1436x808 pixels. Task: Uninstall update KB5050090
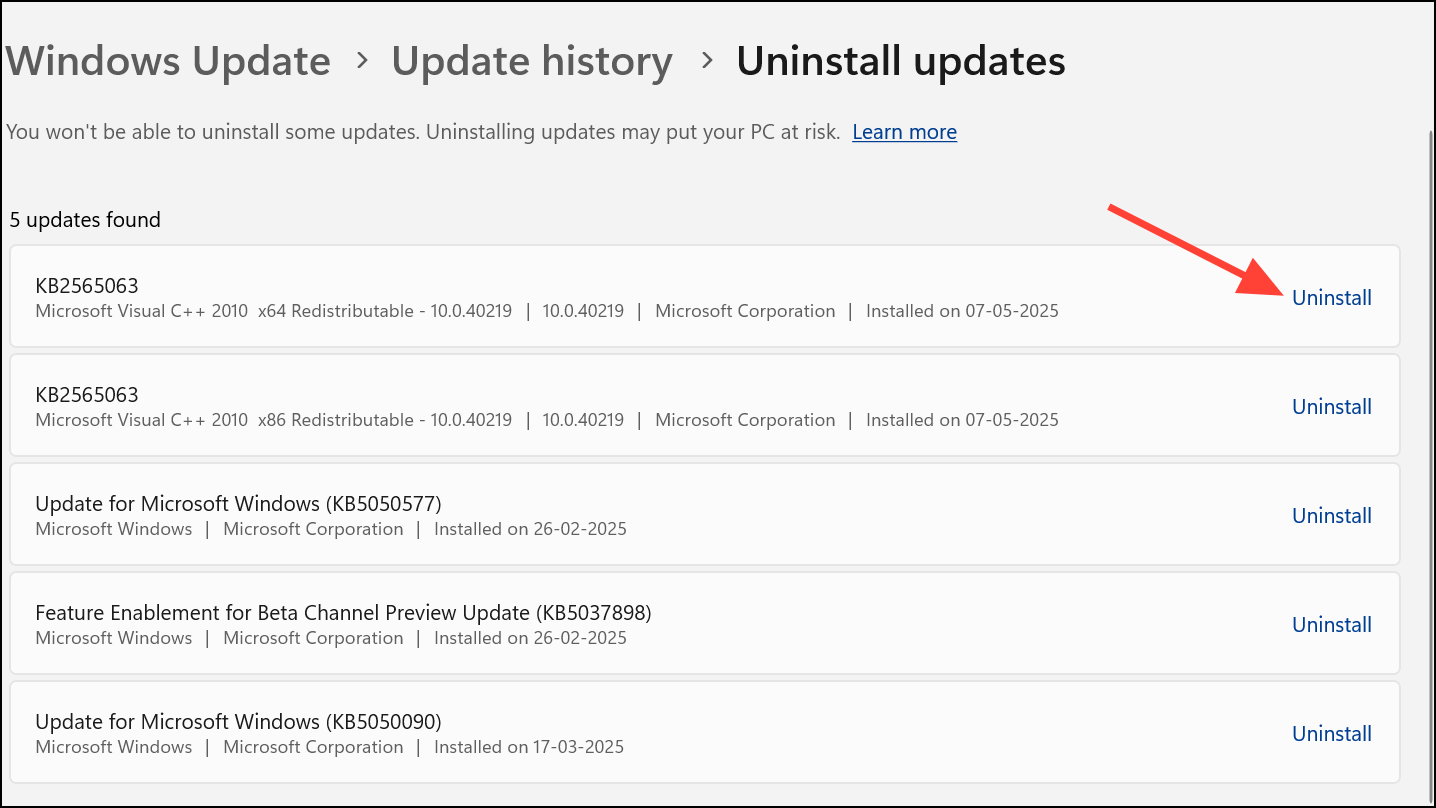(x=1331, y=733)
